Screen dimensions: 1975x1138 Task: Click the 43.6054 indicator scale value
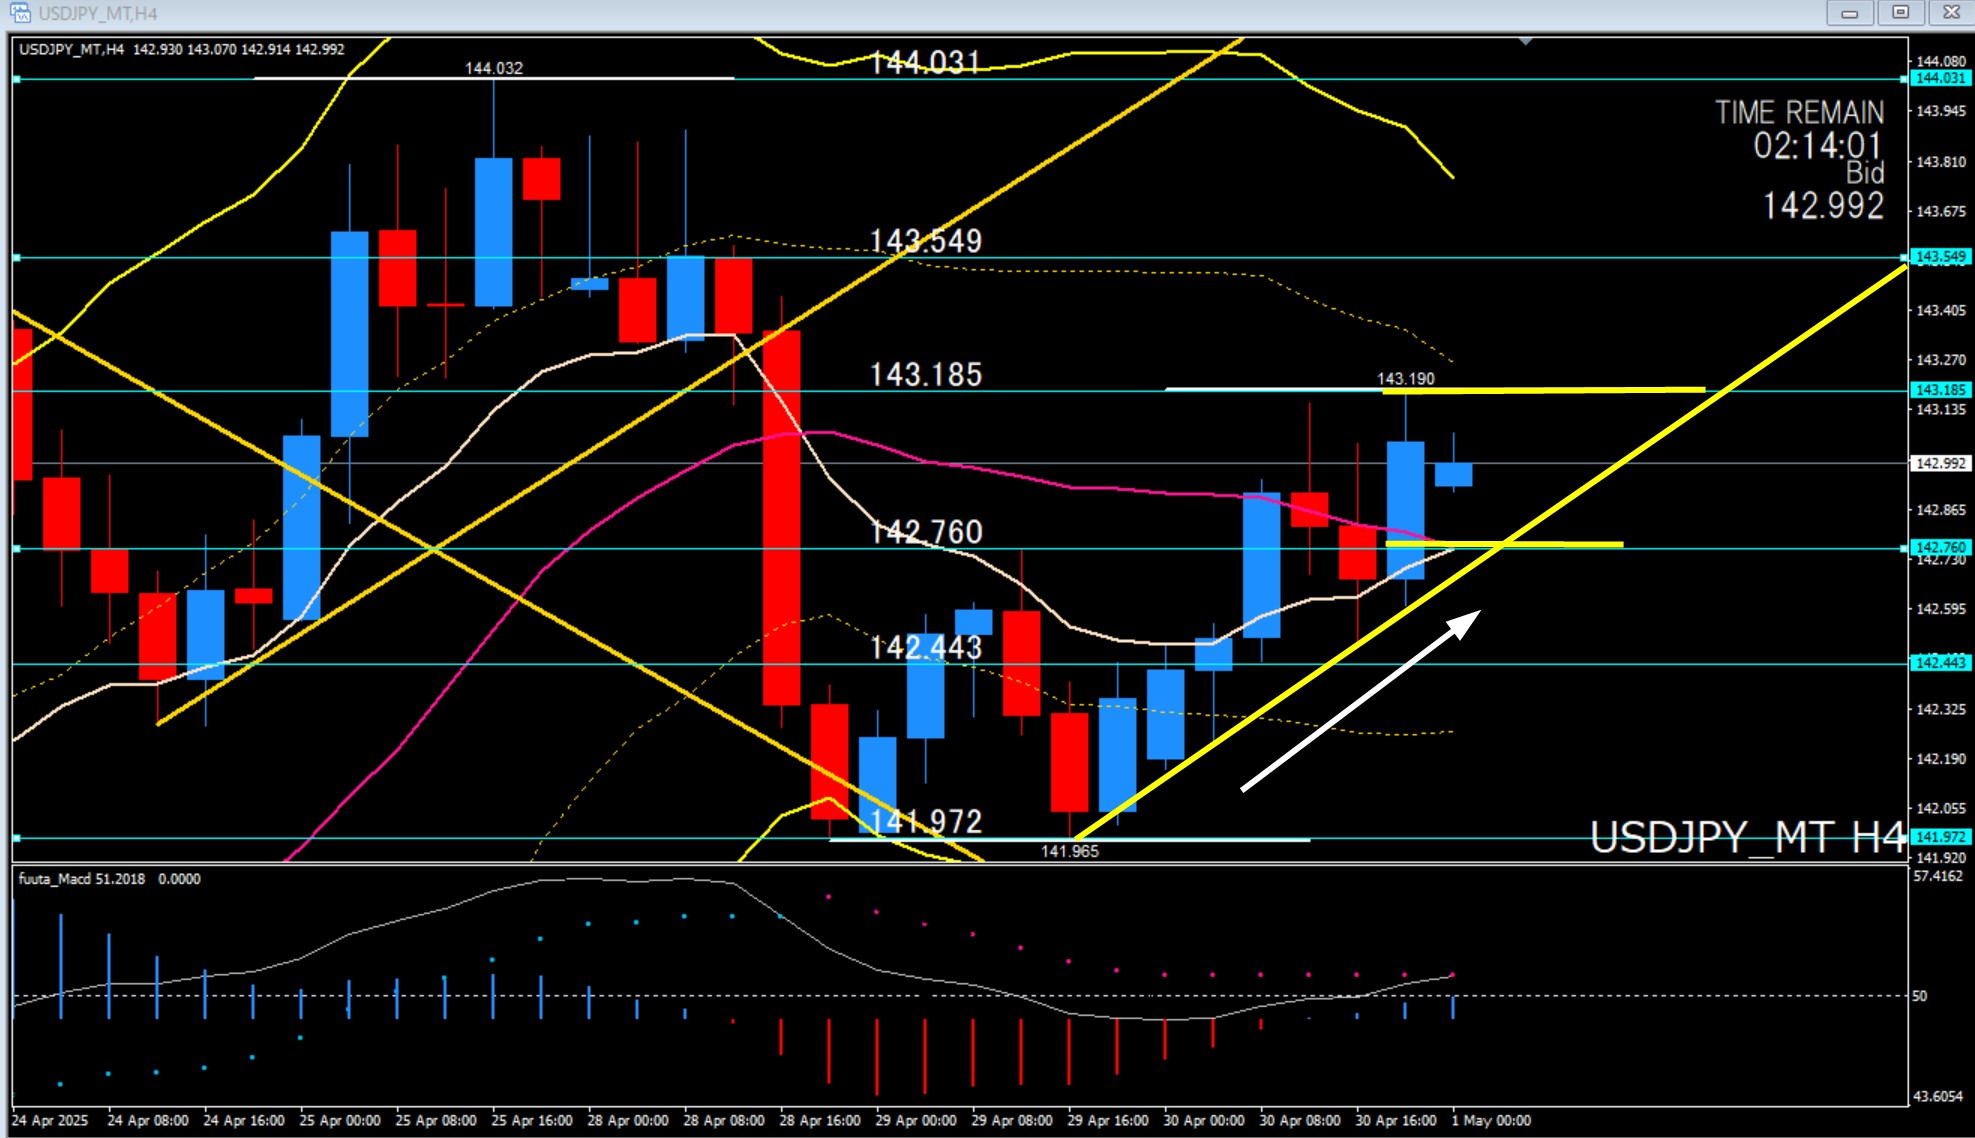click(x=1937, y=1096)
